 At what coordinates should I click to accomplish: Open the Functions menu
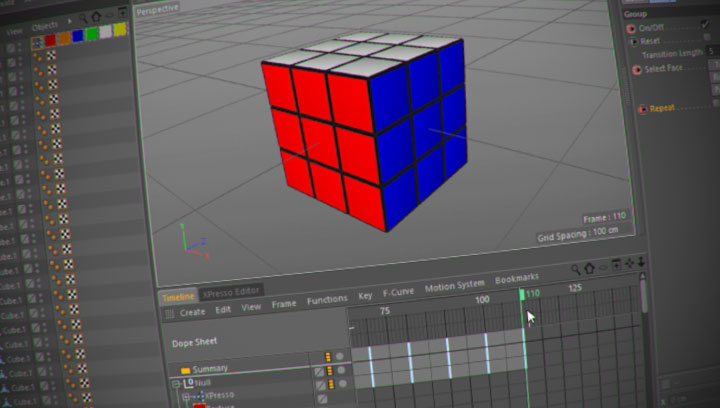click(327, 300)
